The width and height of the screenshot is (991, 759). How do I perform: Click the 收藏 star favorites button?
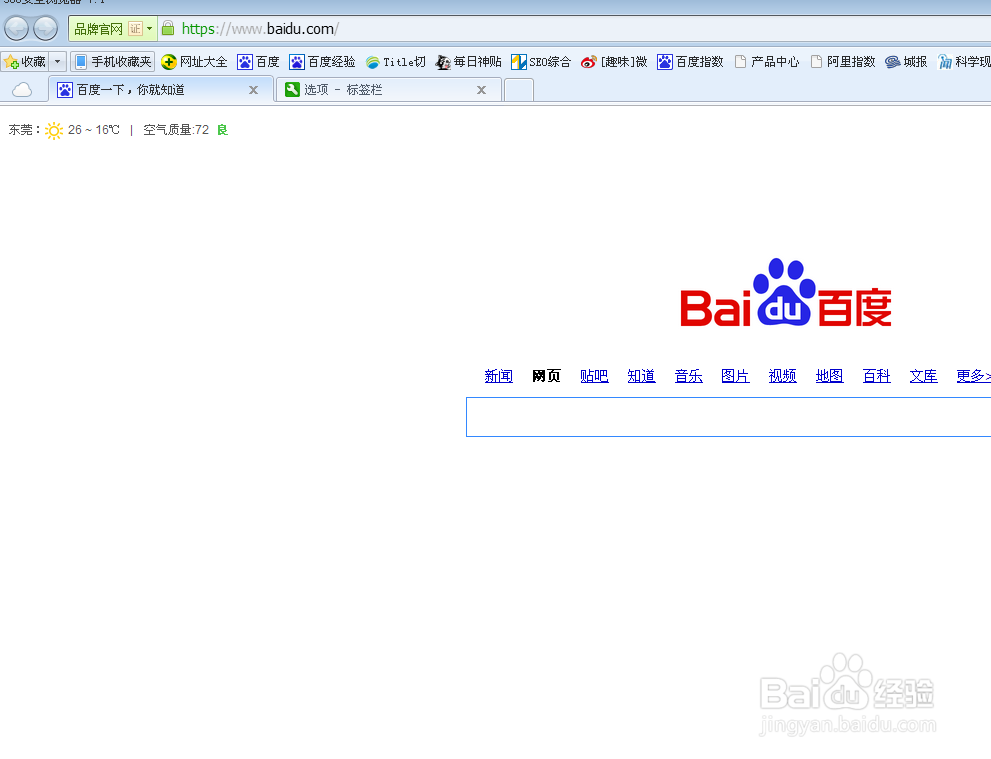[25, 61]
